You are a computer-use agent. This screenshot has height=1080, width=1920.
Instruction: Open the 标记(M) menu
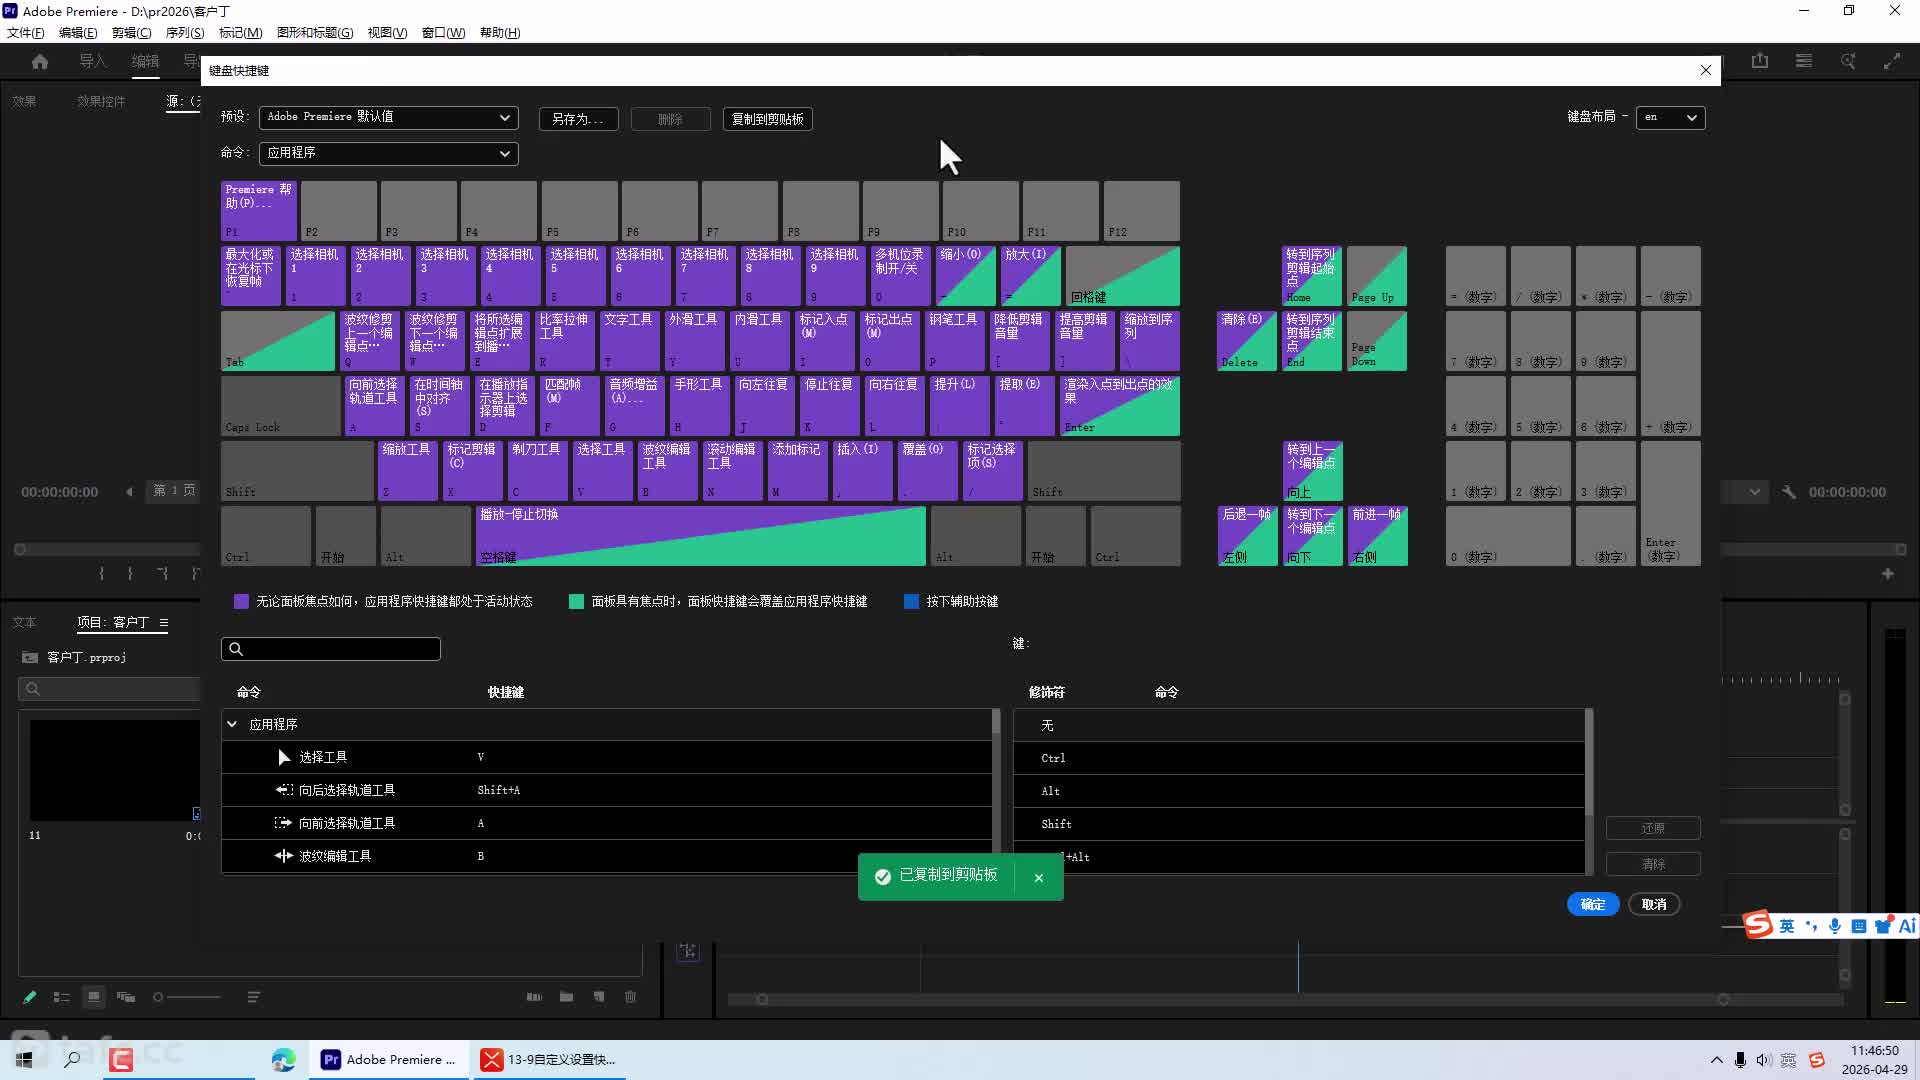tap(241, 33)
